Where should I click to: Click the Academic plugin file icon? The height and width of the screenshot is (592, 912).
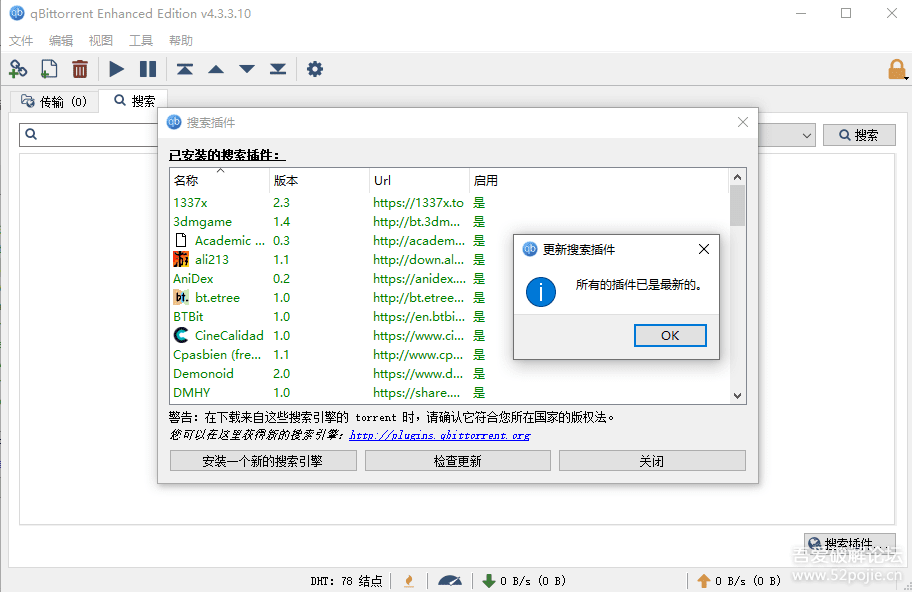181,240
